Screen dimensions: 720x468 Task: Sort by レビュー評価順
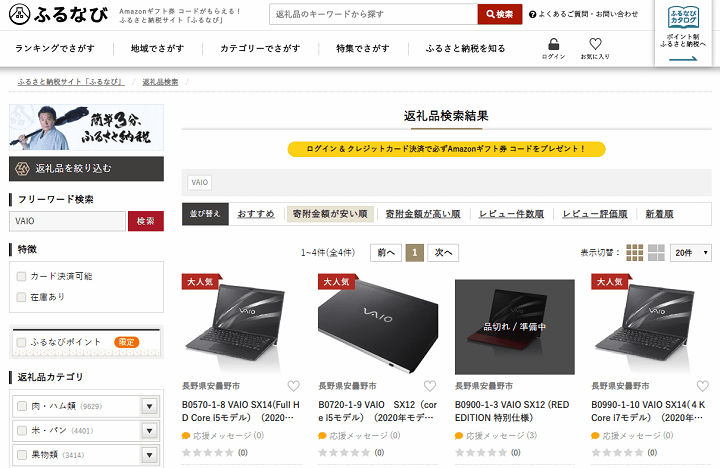[x=595, y=214]
